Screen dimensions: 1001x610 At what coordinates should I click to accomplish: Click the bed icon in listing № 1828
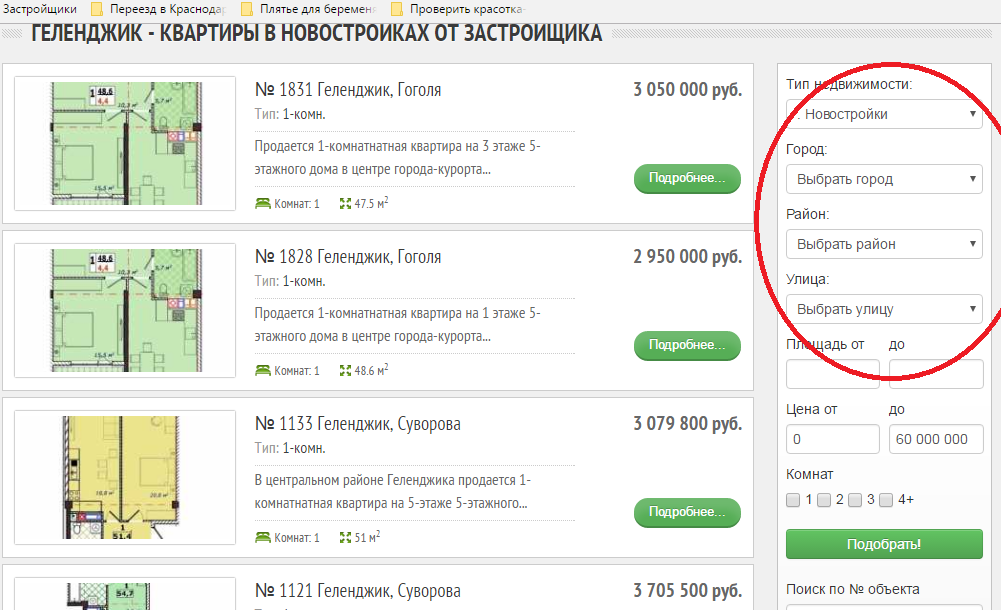(262, 371)
